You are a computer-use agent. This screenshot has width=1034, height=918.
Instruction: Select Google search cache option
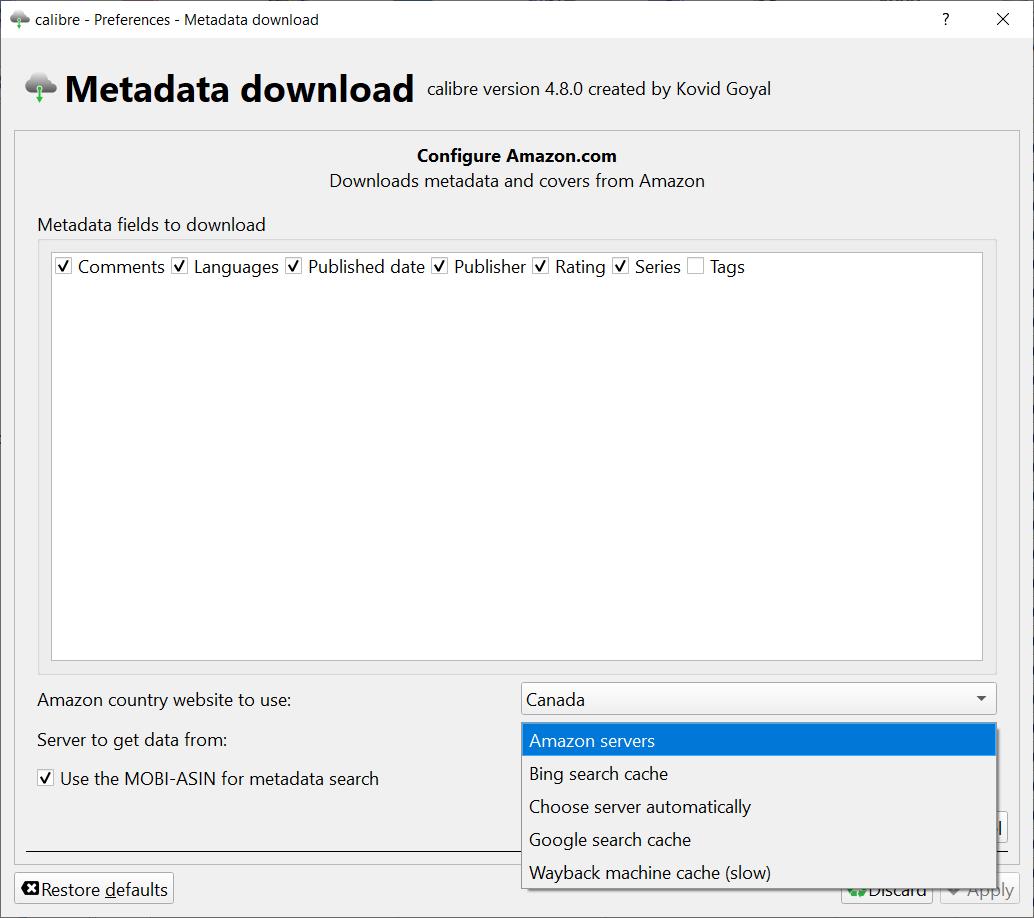[758, 840]
